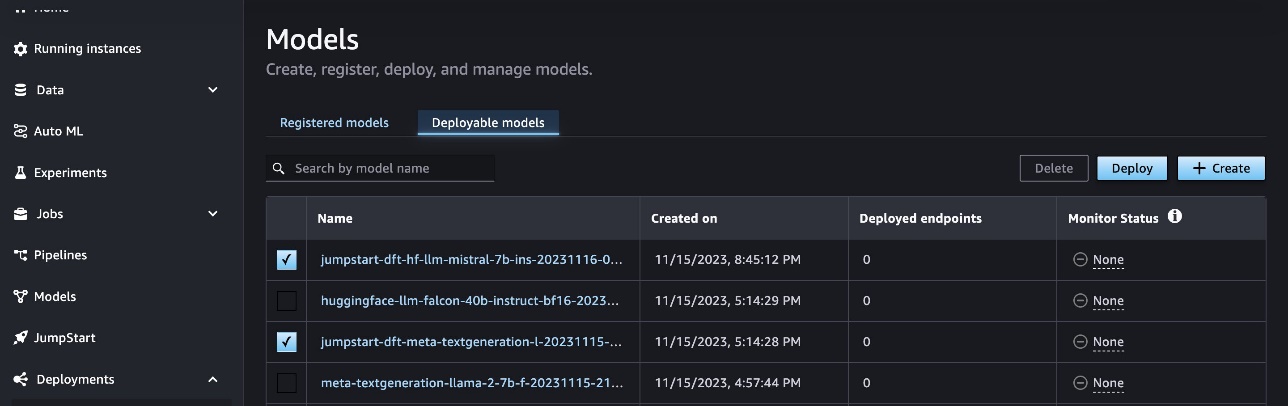Click the Monitor Status column header
Screen dimensions: 1288x406
1113,218
